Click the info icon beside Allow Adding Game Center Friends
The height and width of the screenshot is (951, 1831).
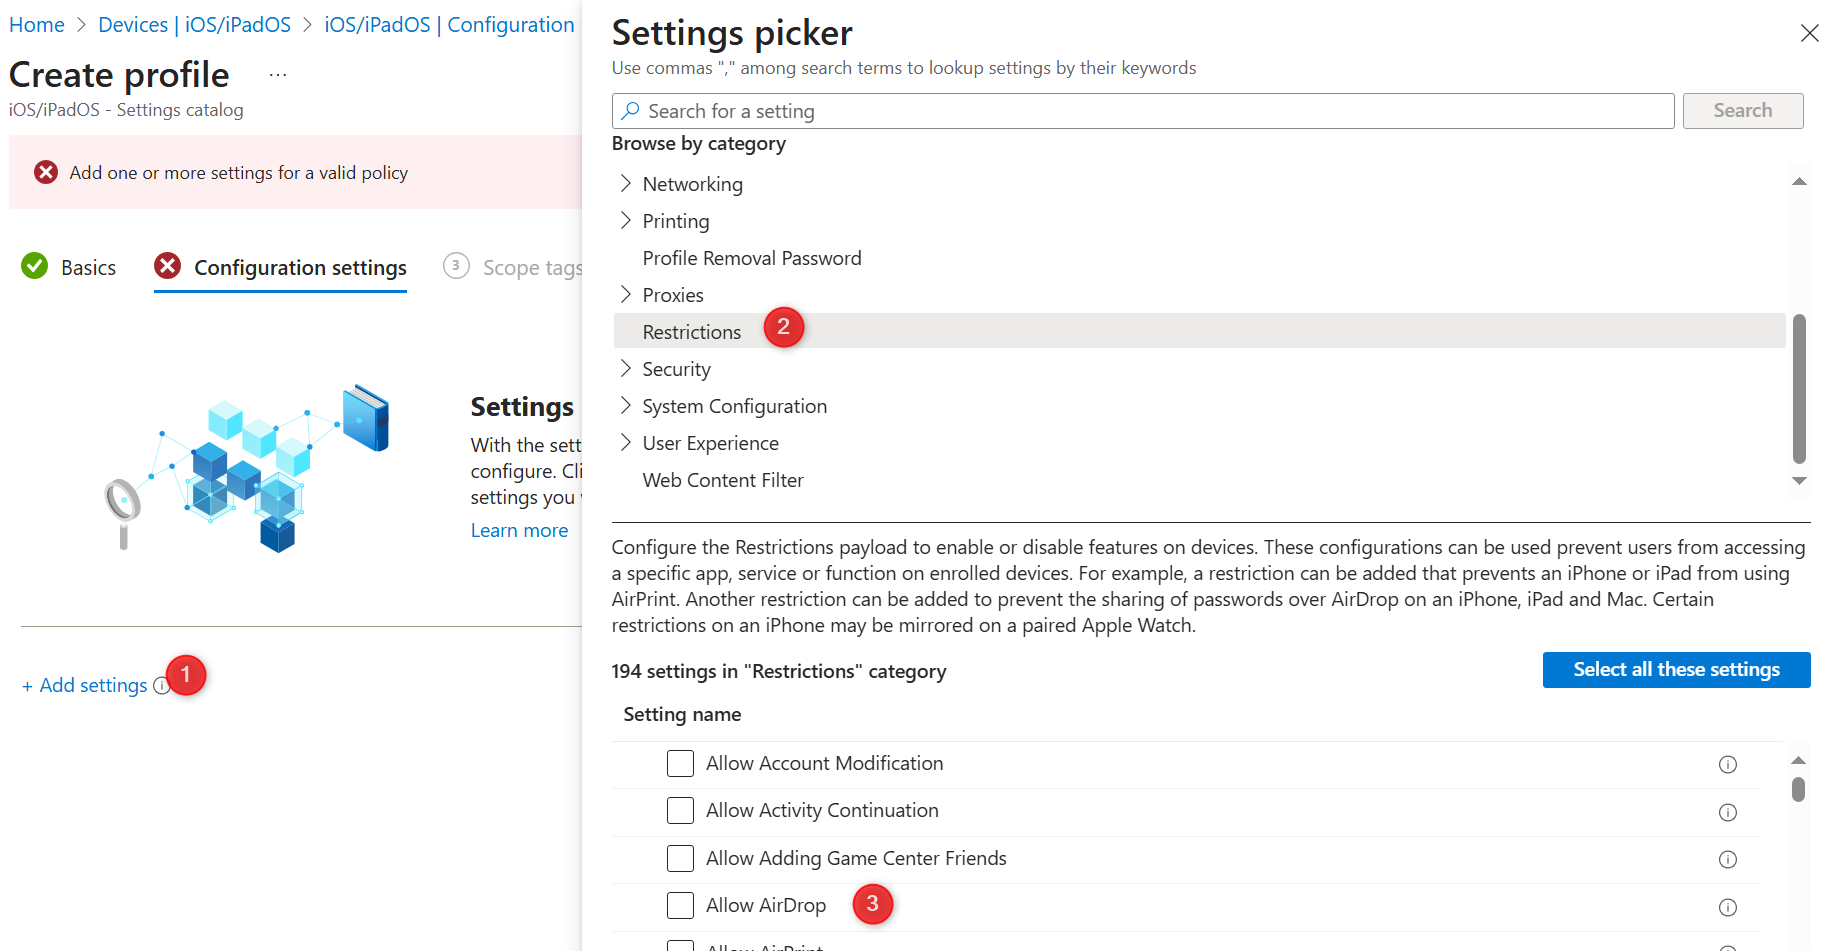pyautogui.click(x=1728, y=859)
